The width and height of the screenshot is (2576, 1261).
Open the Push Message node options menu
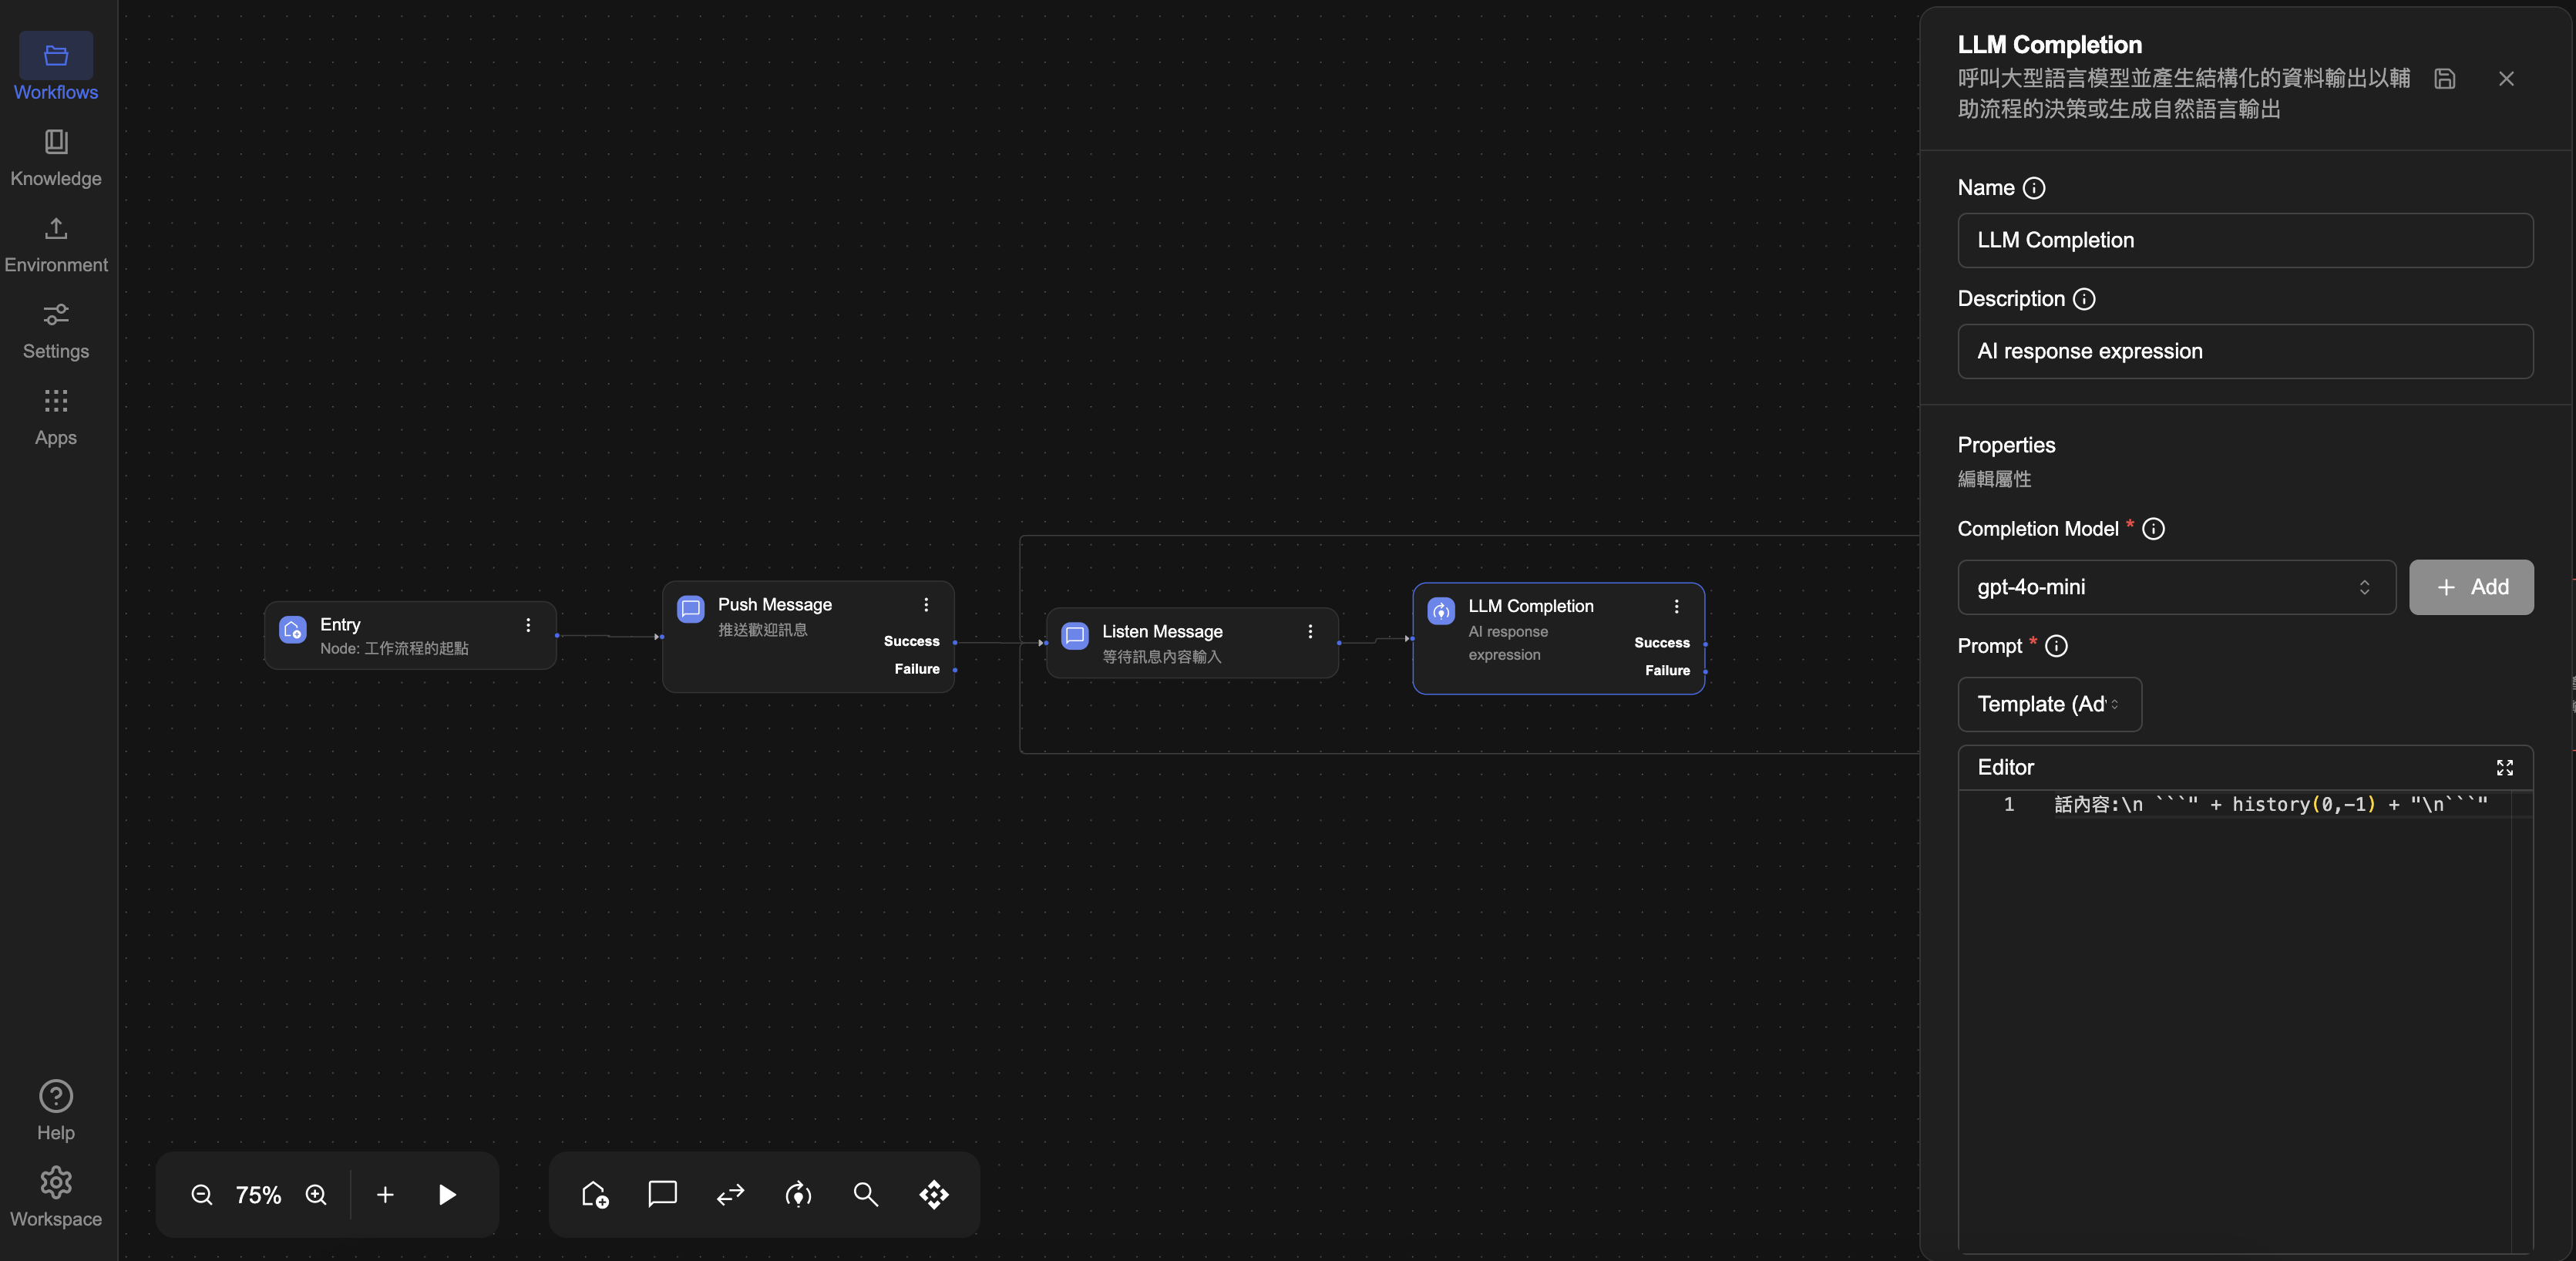pos(926,605)
